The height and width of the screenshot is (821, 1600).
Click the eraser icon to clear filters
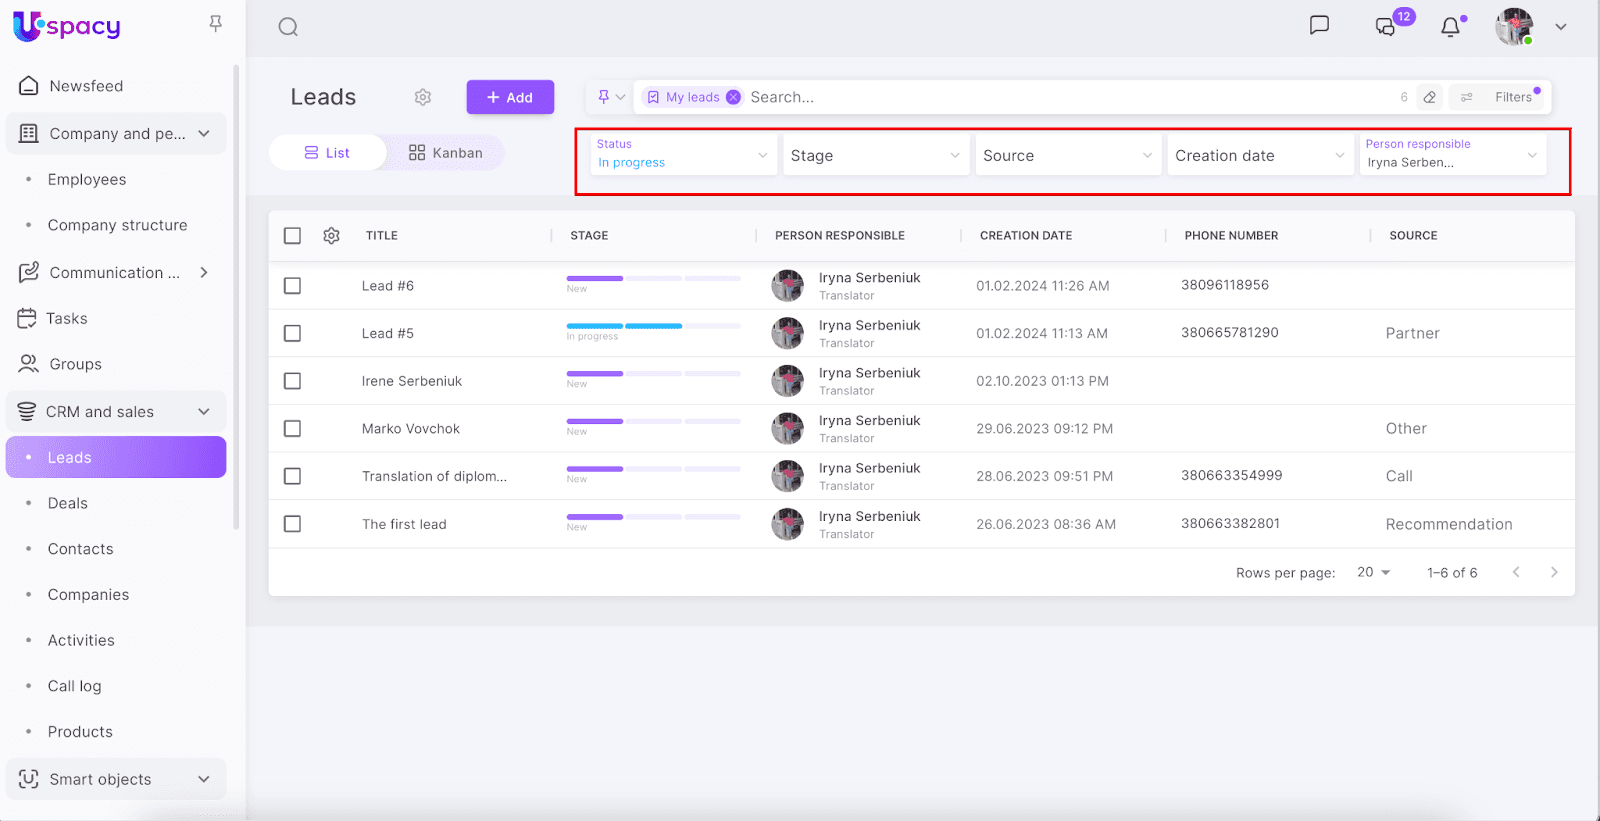coord(1430,97)
